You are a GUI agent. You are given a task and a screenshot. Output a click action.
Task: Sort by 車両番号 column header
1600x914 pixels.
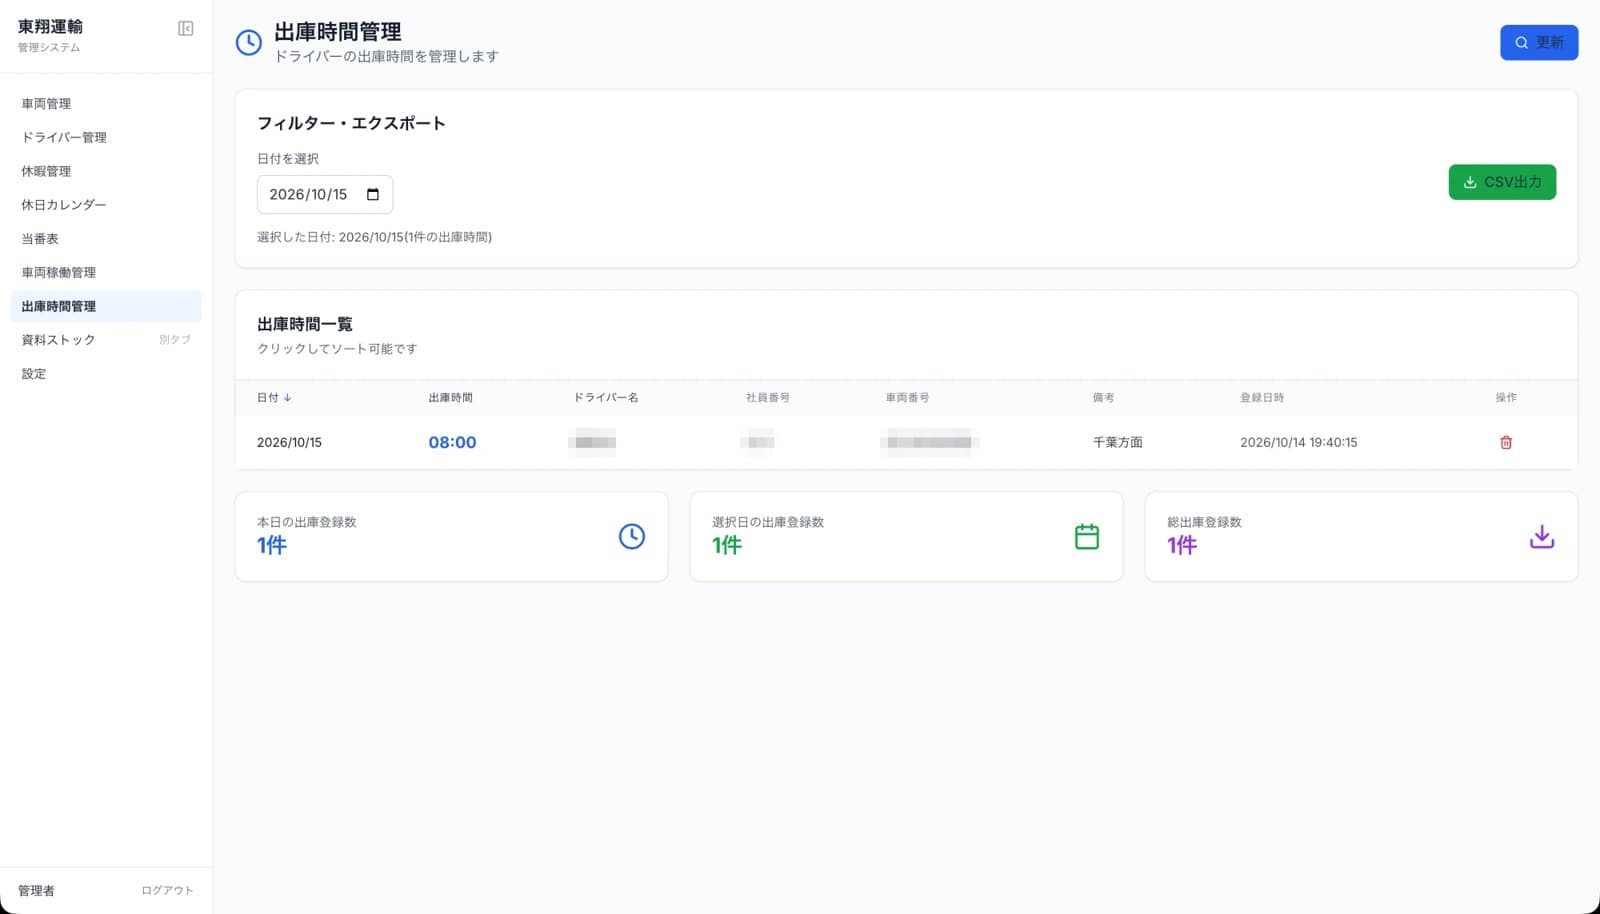(x=907, y=398)
